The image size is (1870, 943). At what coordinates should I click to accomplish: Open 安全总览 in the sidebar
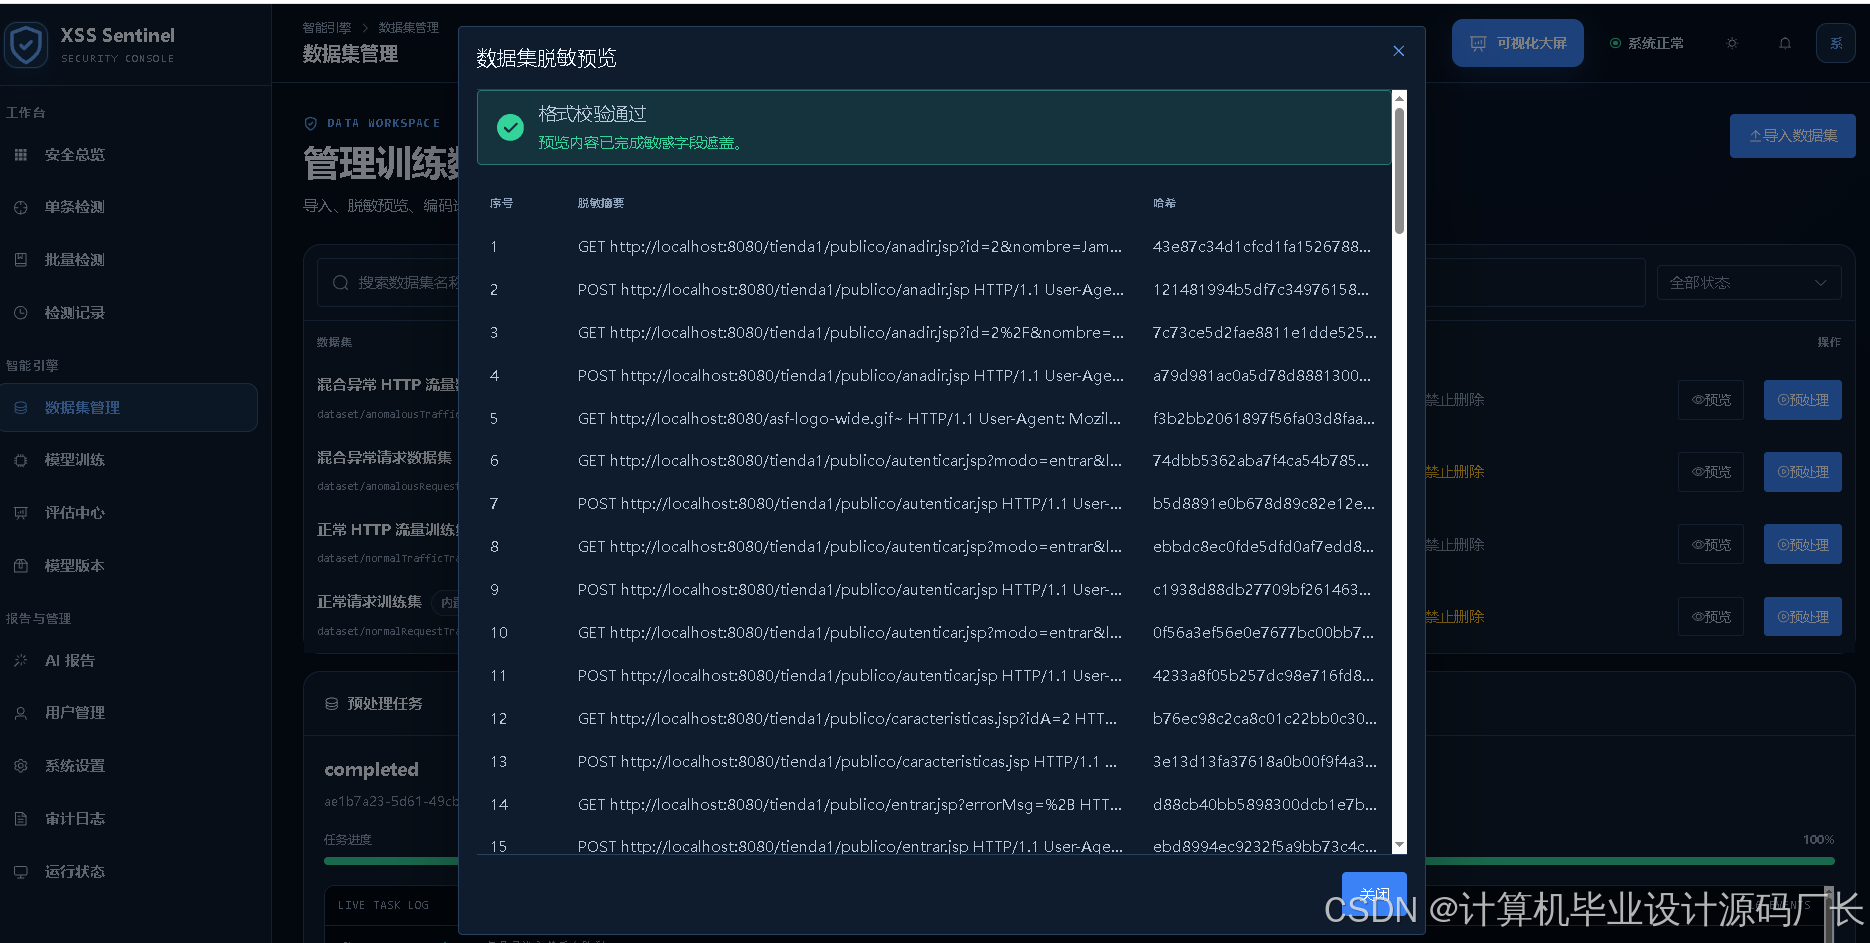(x=75, y=155)
